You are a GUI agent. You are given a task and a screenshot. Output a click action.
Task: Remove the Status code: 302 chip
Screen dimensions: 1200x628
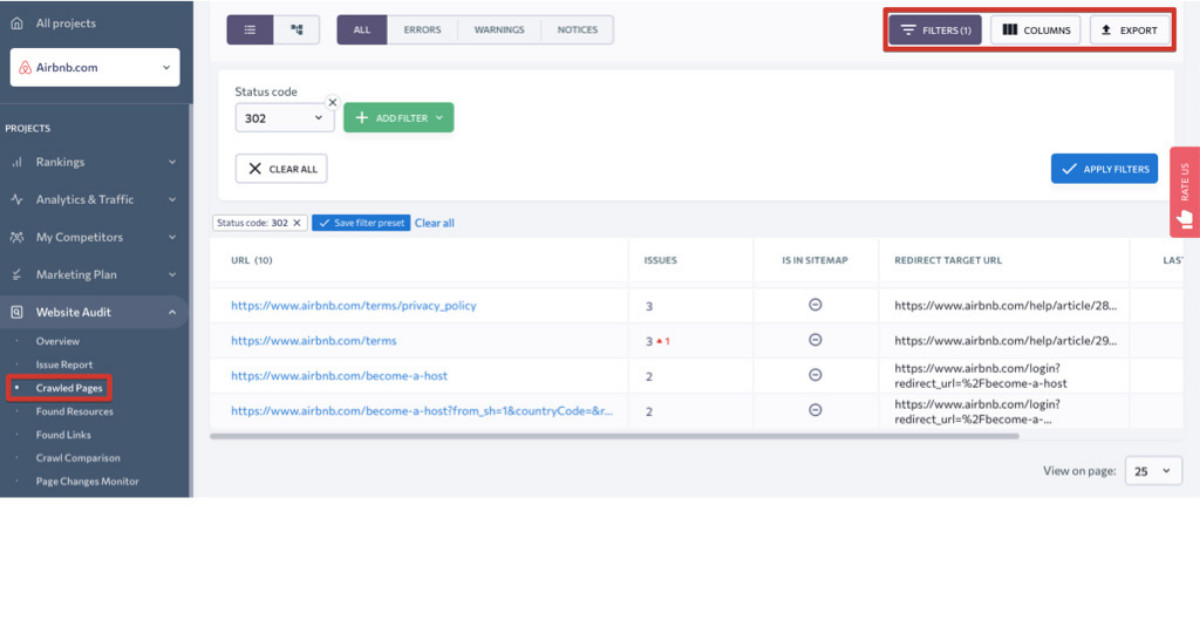(297, 223)
